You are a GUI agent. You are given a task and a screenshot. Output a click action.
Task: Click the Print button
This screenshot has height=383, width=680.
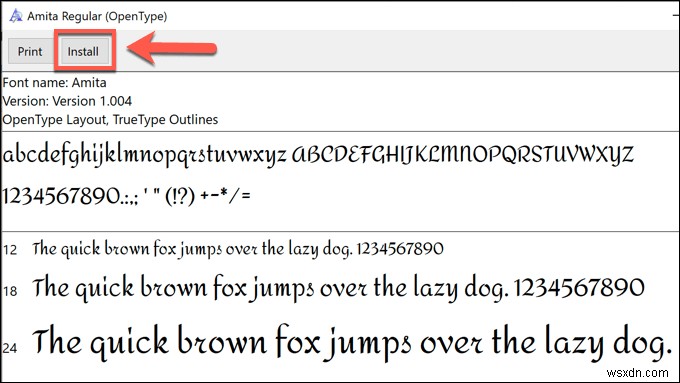point(30,51)
